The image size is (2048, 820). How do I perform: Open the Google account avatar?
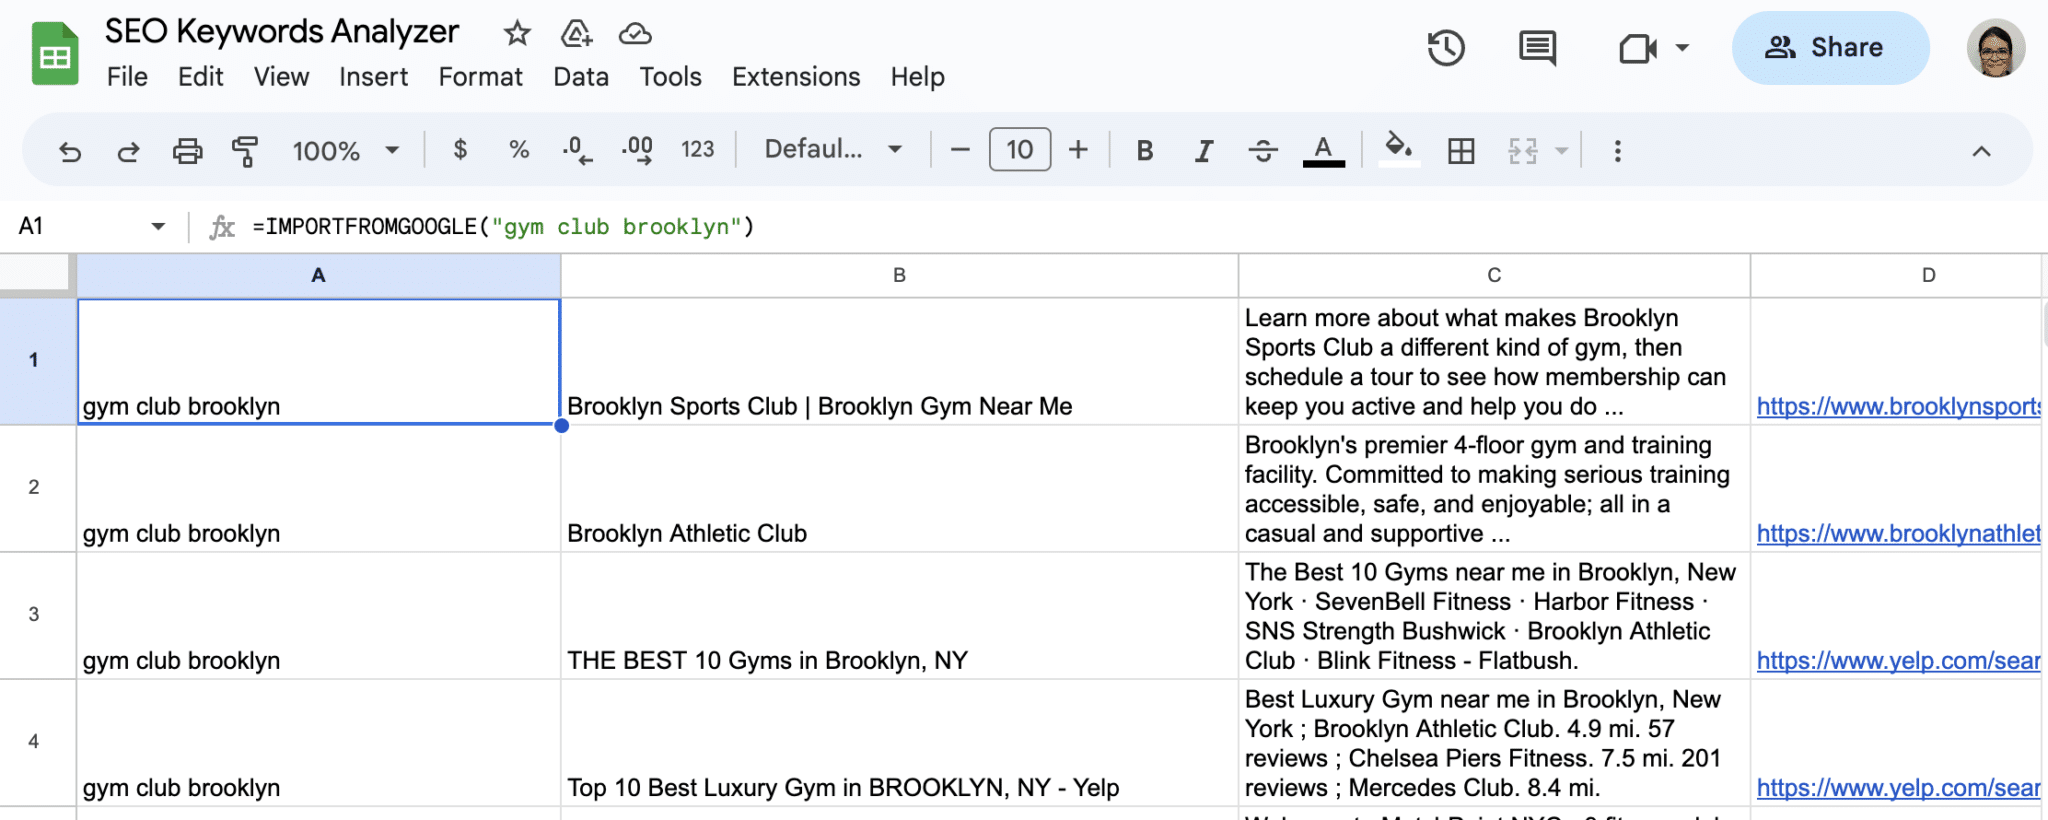(x=1995, y=48)
